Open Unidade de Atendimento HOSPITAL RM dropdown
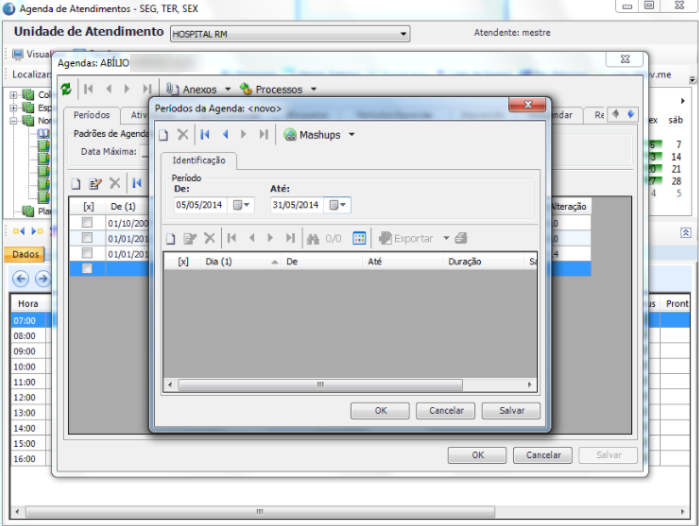The width and height of the screenshot is (699, 526). click(403, 34)
